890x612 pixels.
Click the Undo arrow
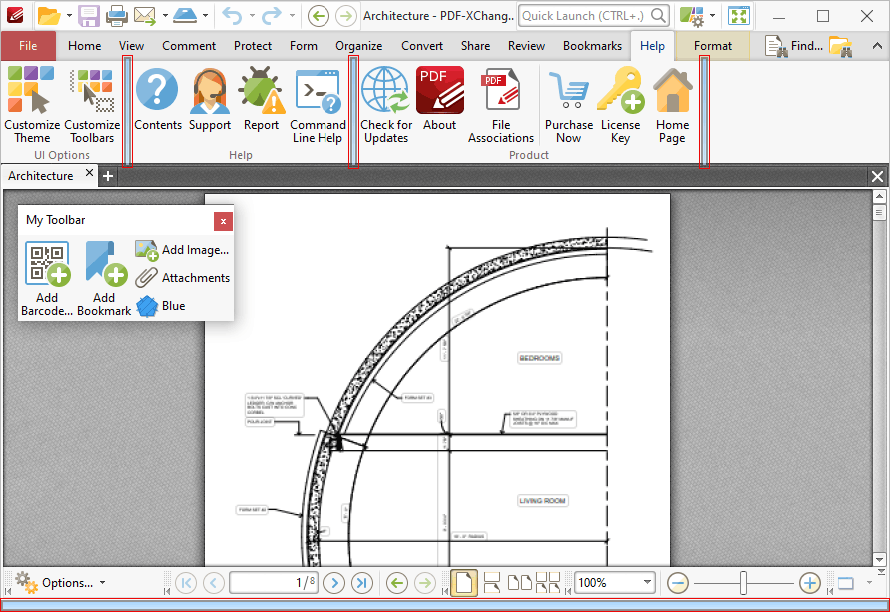[232, 16]
